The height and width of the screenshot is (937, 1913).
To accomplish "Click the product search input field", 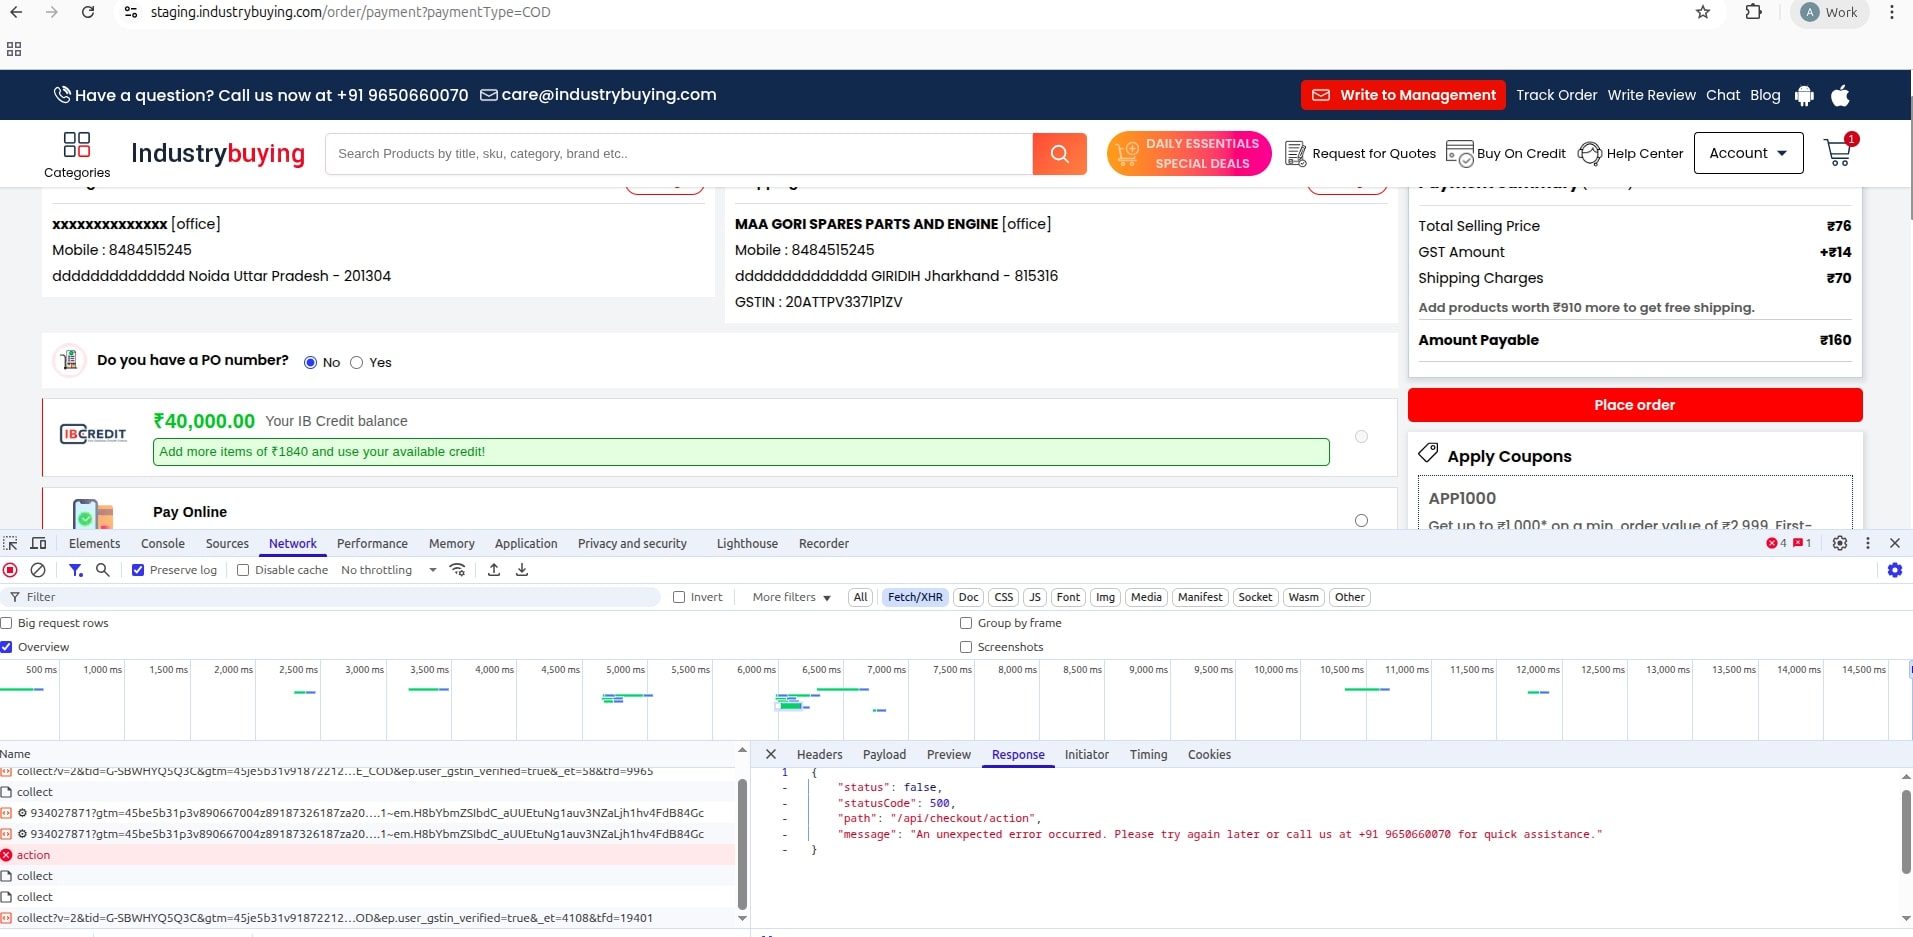I will [x=679, y=154].
